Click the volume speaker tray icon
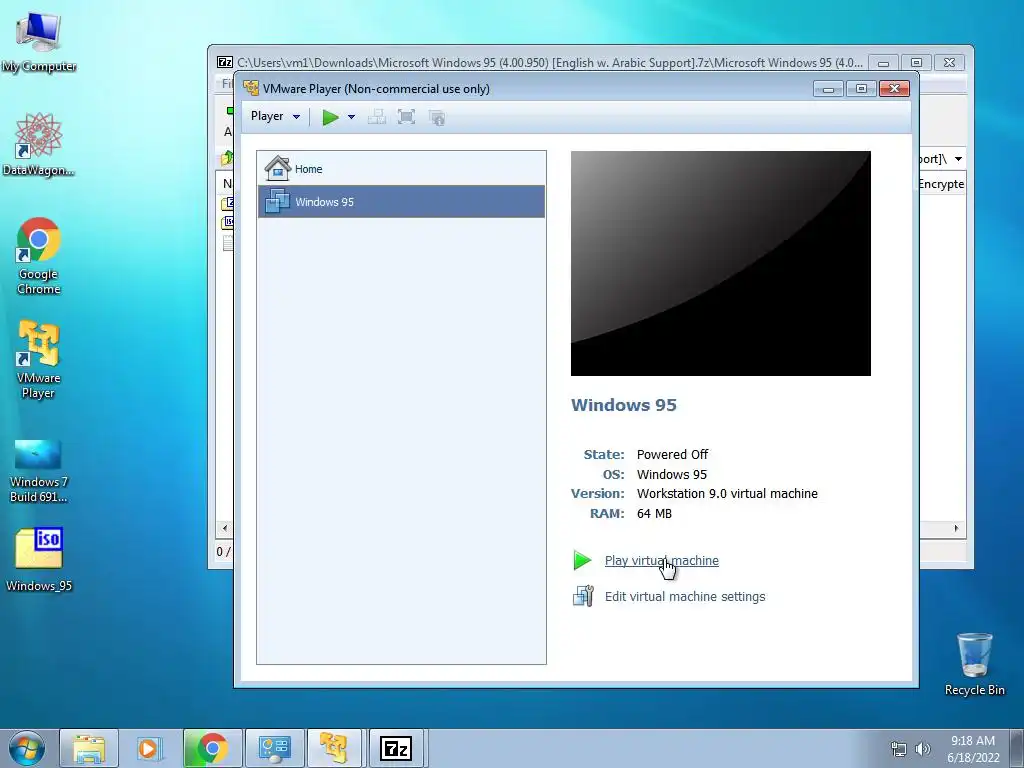 pos(922,748)
